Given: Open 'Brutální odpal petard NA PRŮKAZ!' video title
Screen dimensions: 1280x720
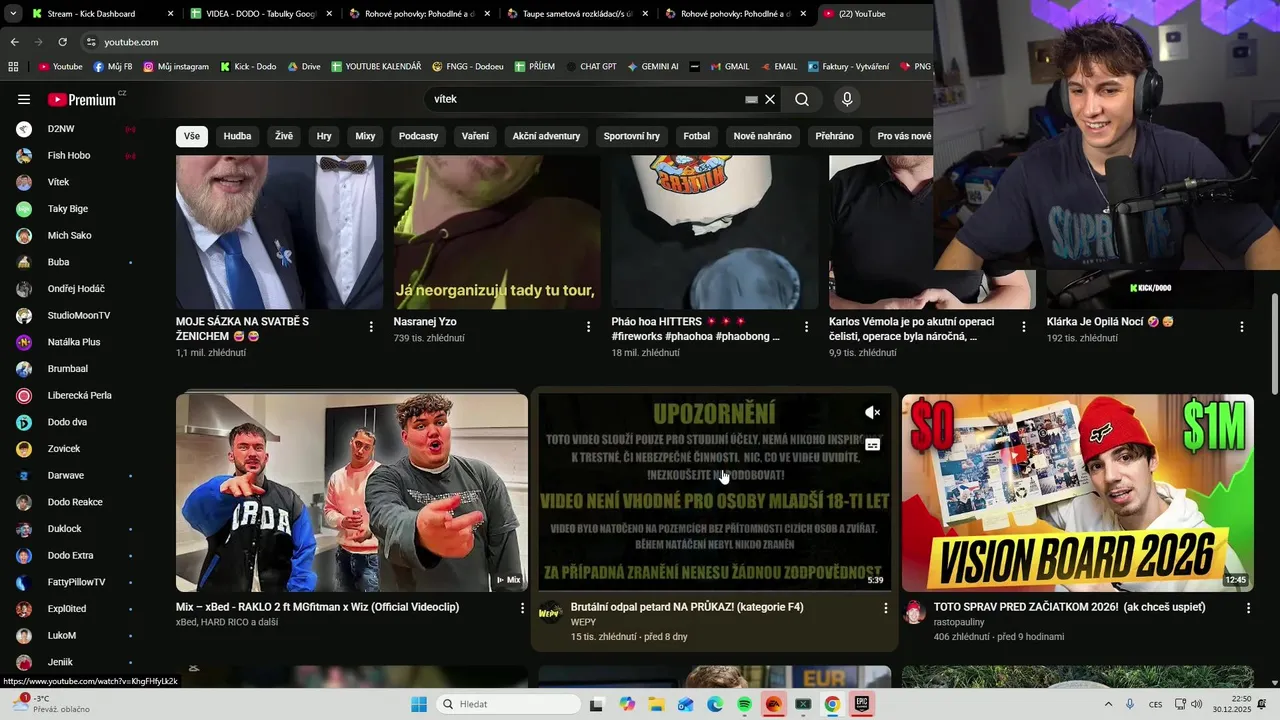Looking at the screenshot, I should [687, 607].
